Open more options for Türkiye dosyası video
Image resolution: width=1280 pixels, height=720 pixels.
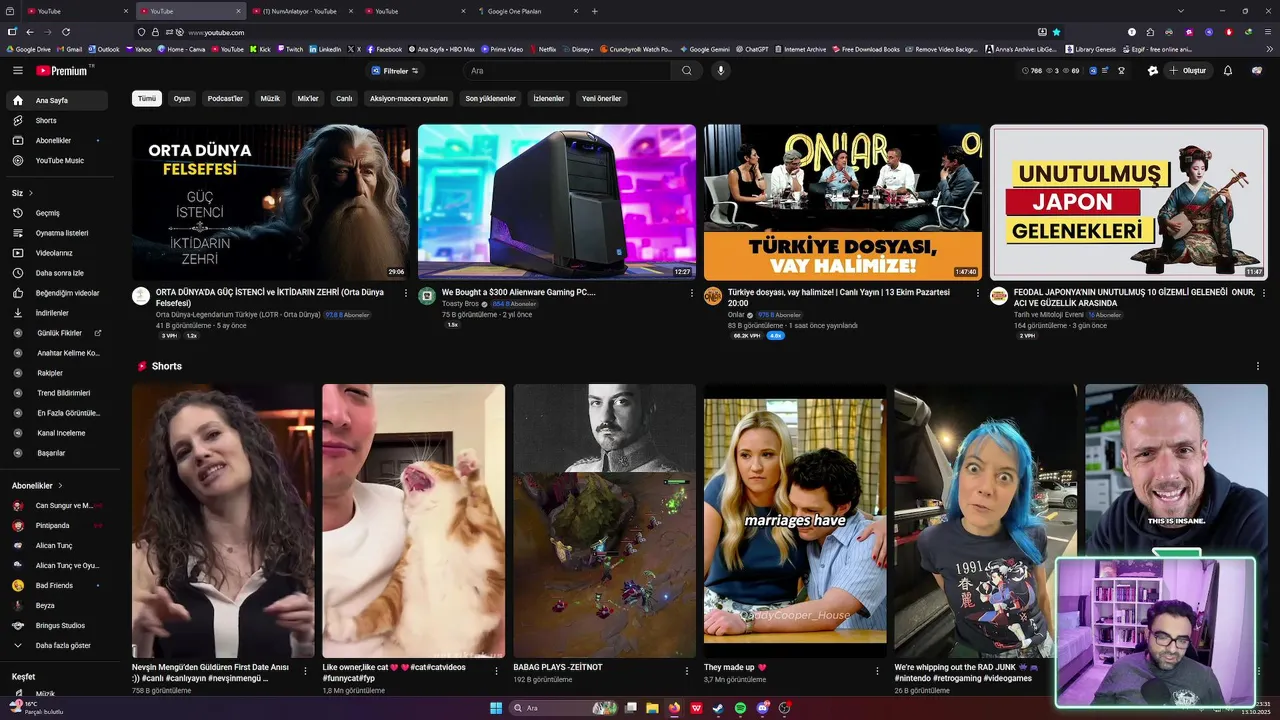coord(978,293)
